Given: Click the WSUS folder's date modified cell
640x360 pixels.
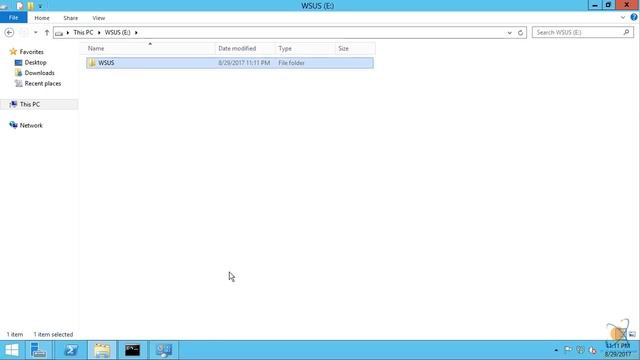Looking at the screenshot, I should coord(244,63).
